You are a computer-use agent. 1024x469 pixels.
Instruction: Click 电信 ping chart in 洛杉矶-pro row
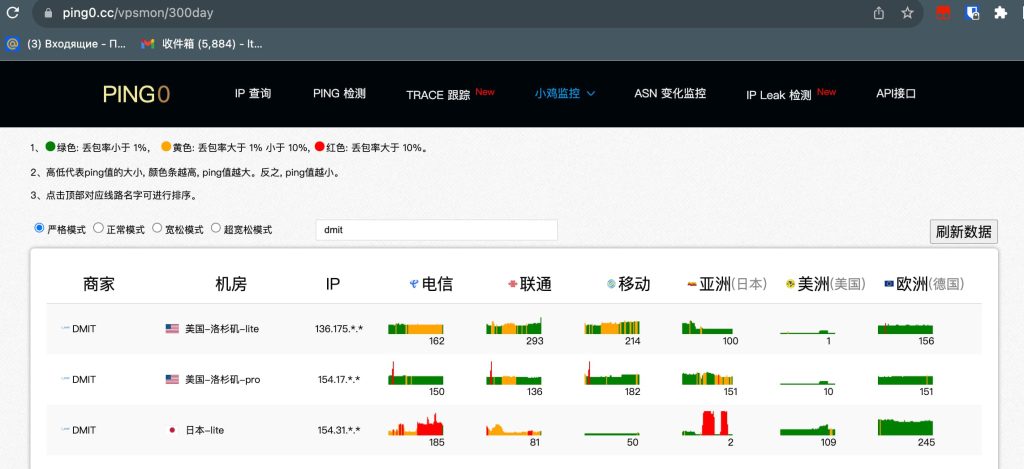[416, 373]
